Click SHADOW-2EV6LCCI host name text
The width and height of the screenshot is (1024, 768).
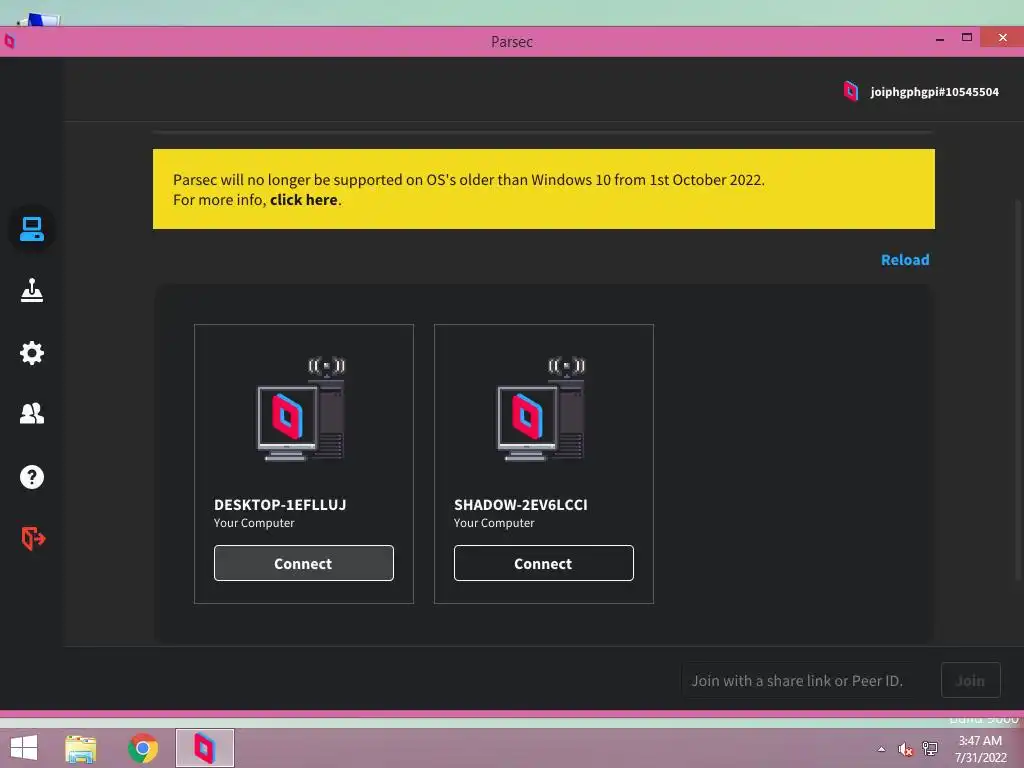pos(520,505)
